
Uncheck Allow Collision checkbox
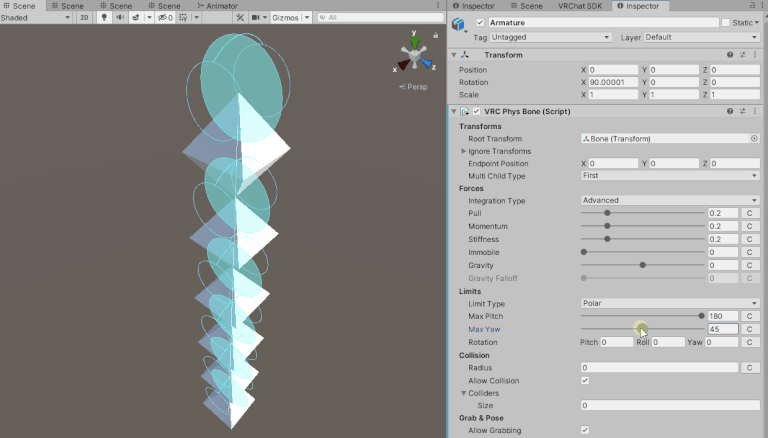585,381
